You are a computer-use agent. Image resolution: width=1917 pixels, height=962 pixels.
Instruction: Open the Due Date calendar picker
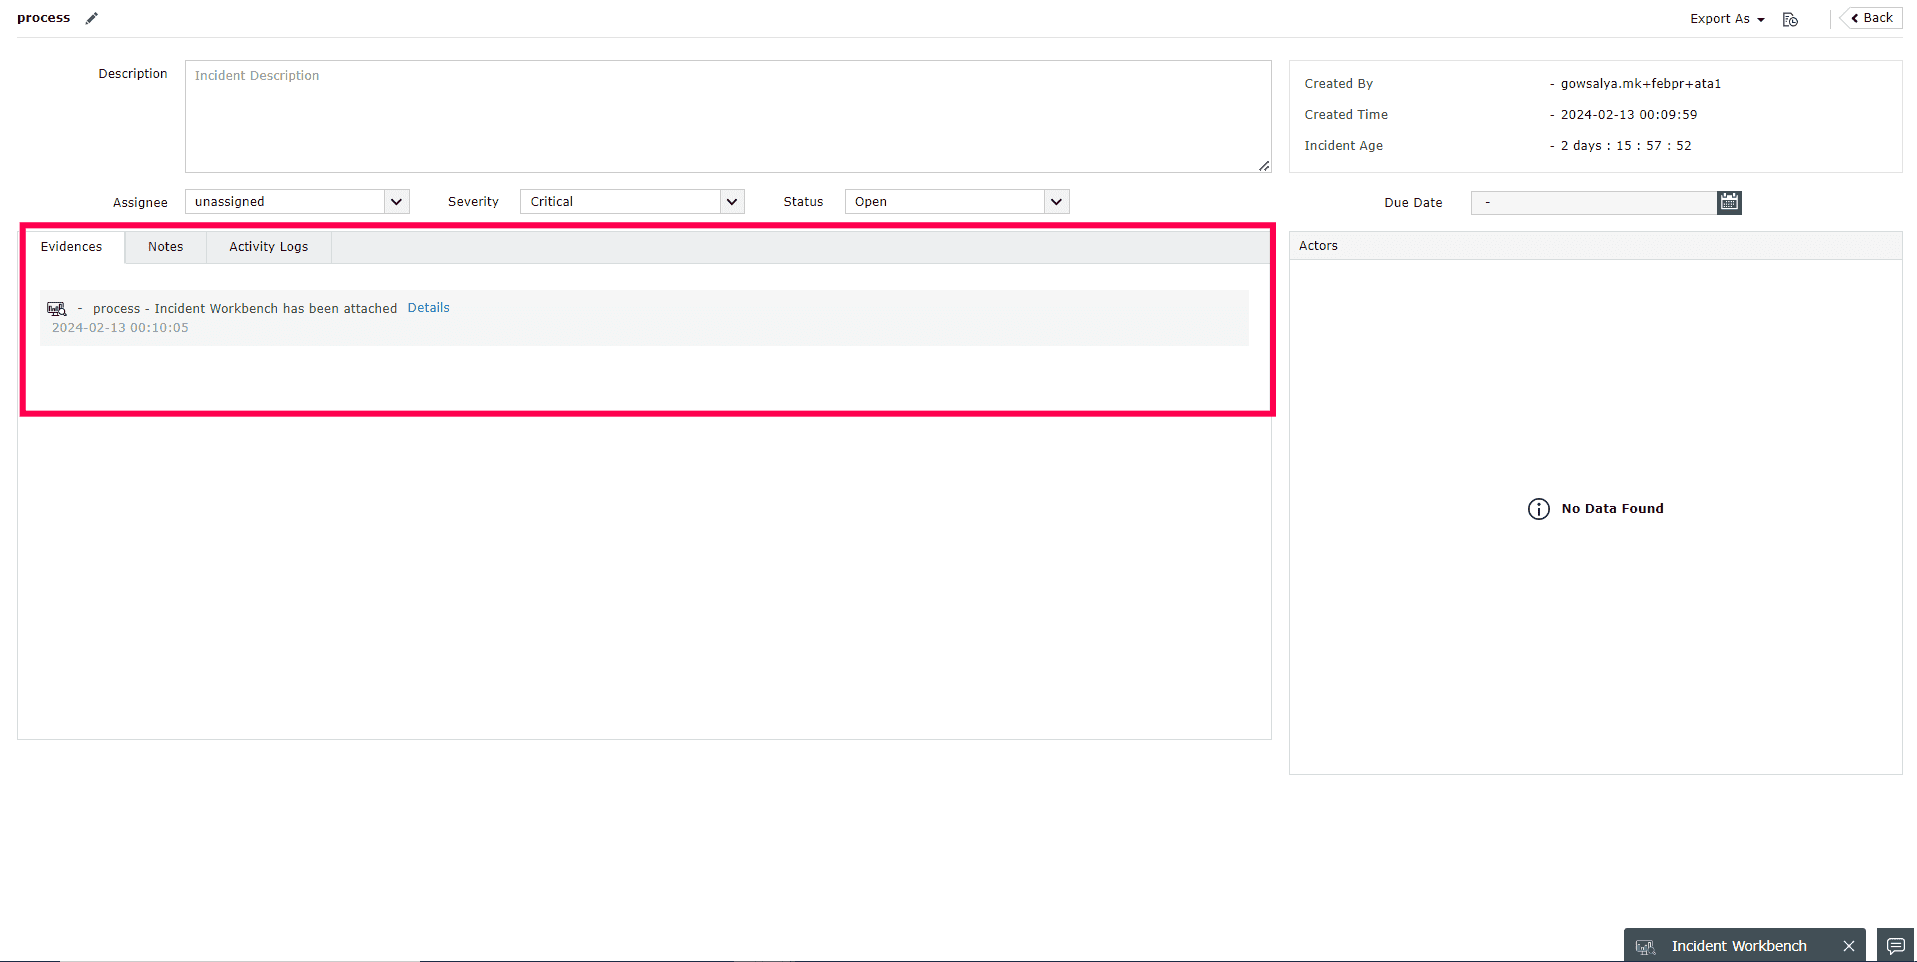coord(1729,202)
